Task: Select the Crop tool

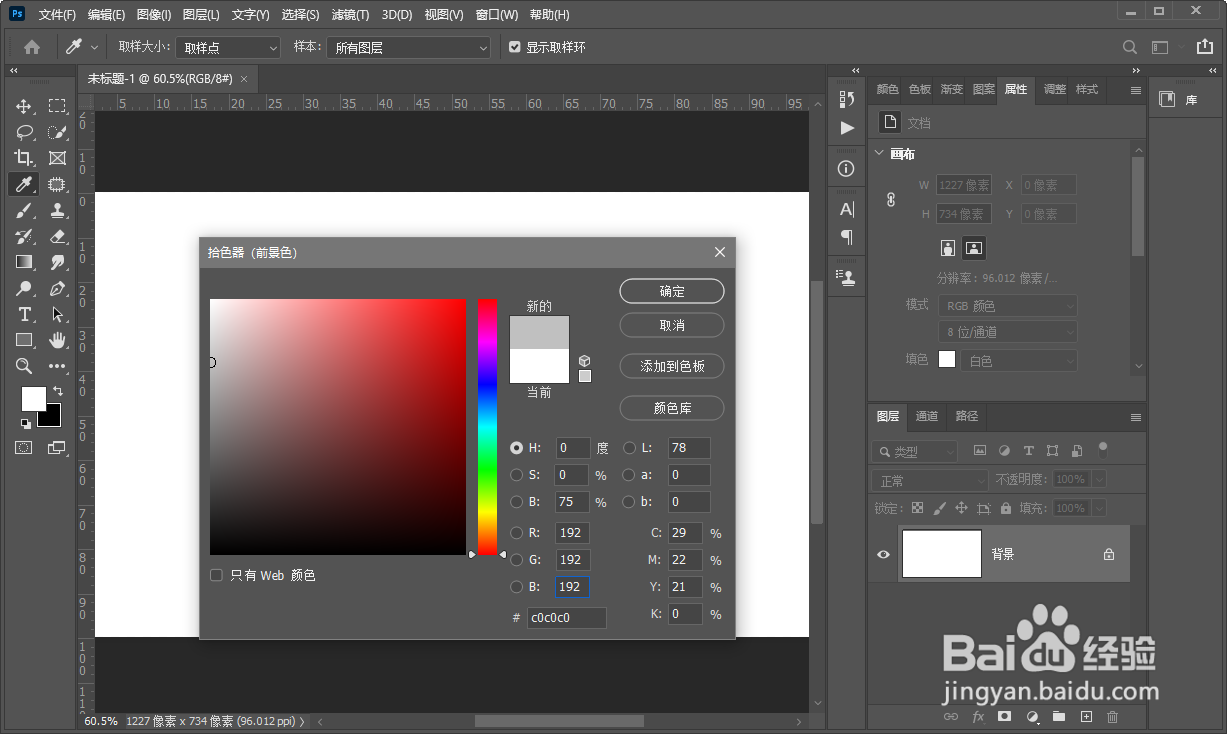Action: 24,158
